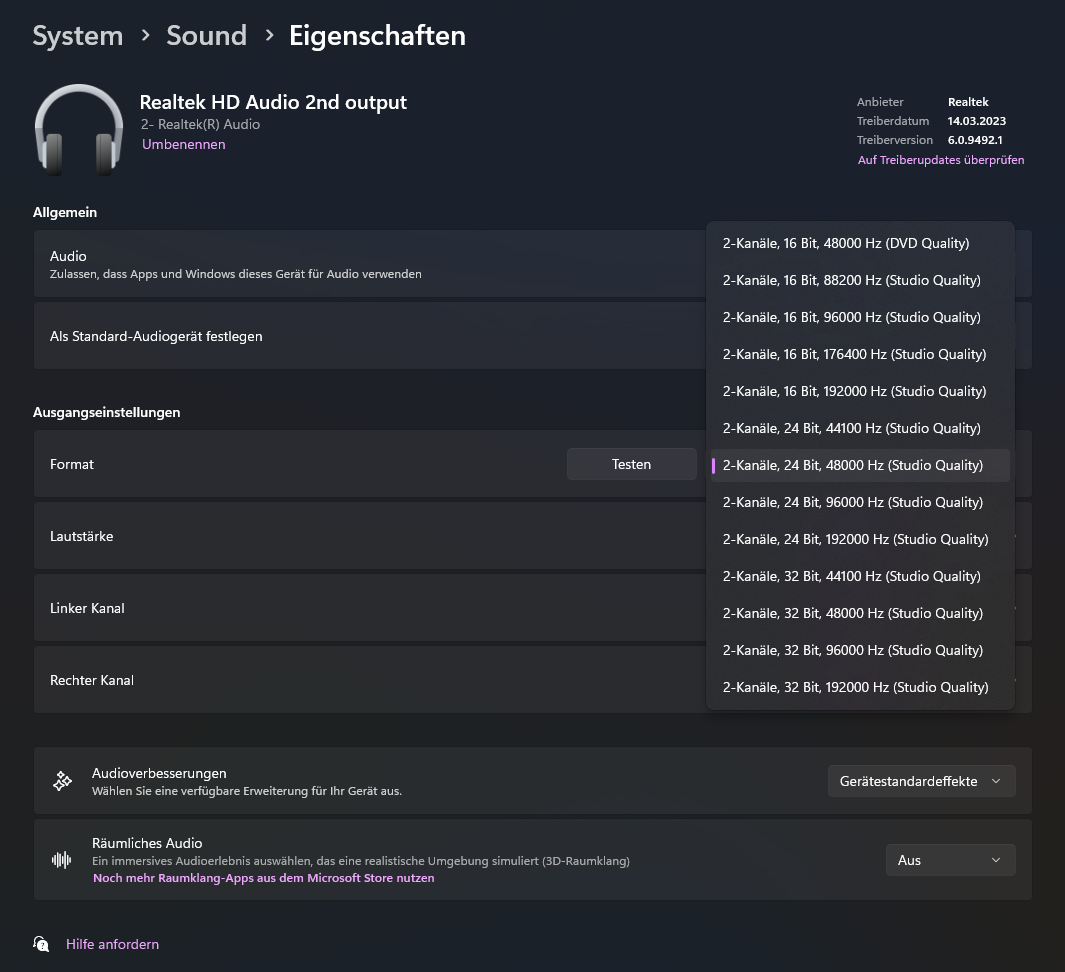
Task: Open the Räumliches Audio Aus dropdown
Action: [x=950, y=860]
